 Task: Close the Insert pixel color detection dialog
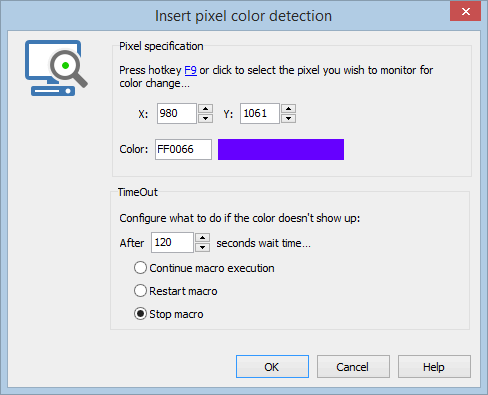465,12
